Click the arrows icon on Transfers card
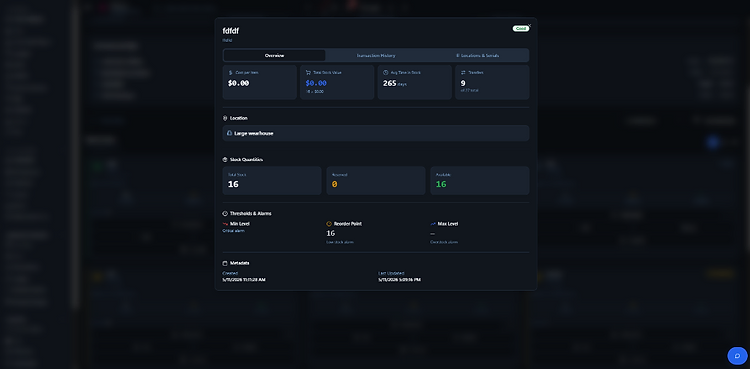The height and width of the screenshot is (369, 750). (463, 72)
